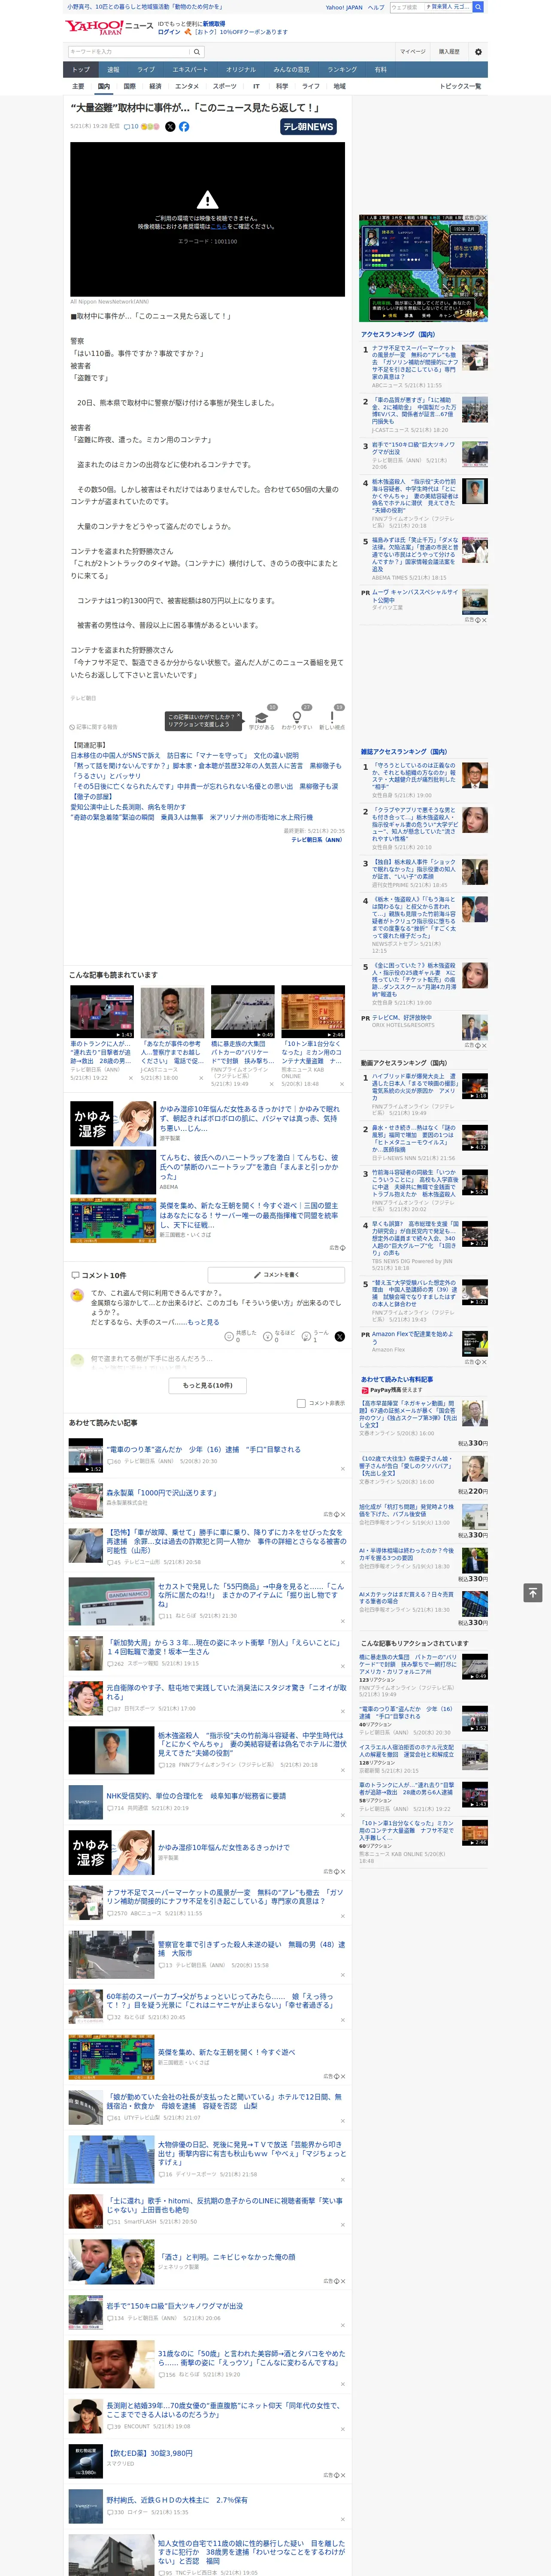This screenshot has width=551, height=2576.
Task: Click the pencil コメントを書く button
Action: [276, 1275]
